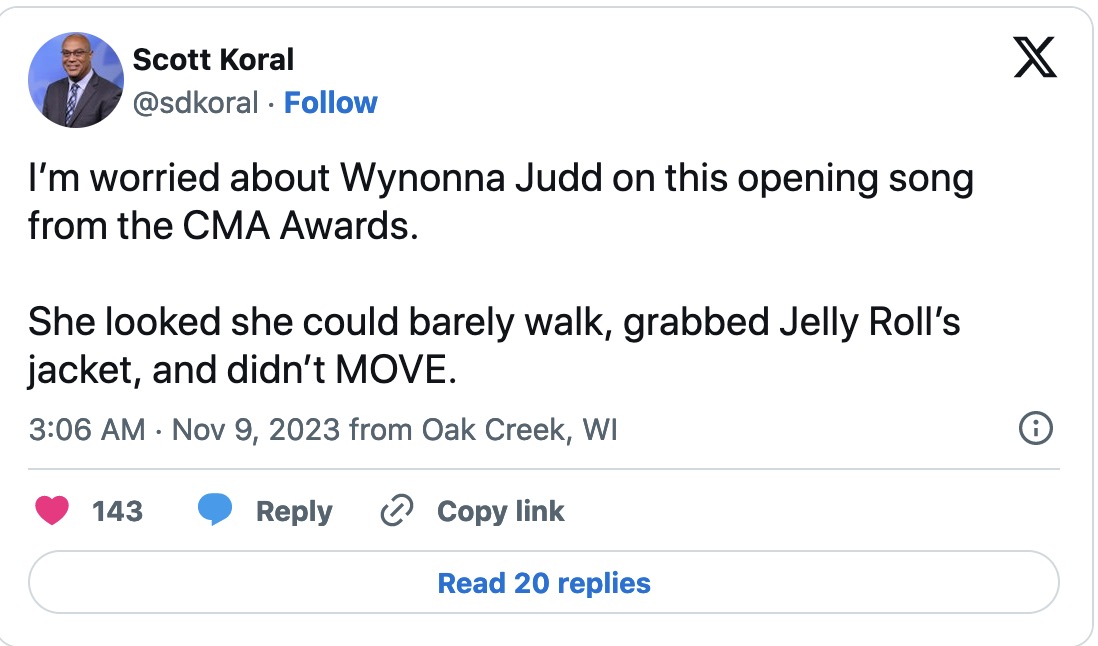Click the chain link icon
Viewport: 1098px width, 646px height.
pos(397,511)
